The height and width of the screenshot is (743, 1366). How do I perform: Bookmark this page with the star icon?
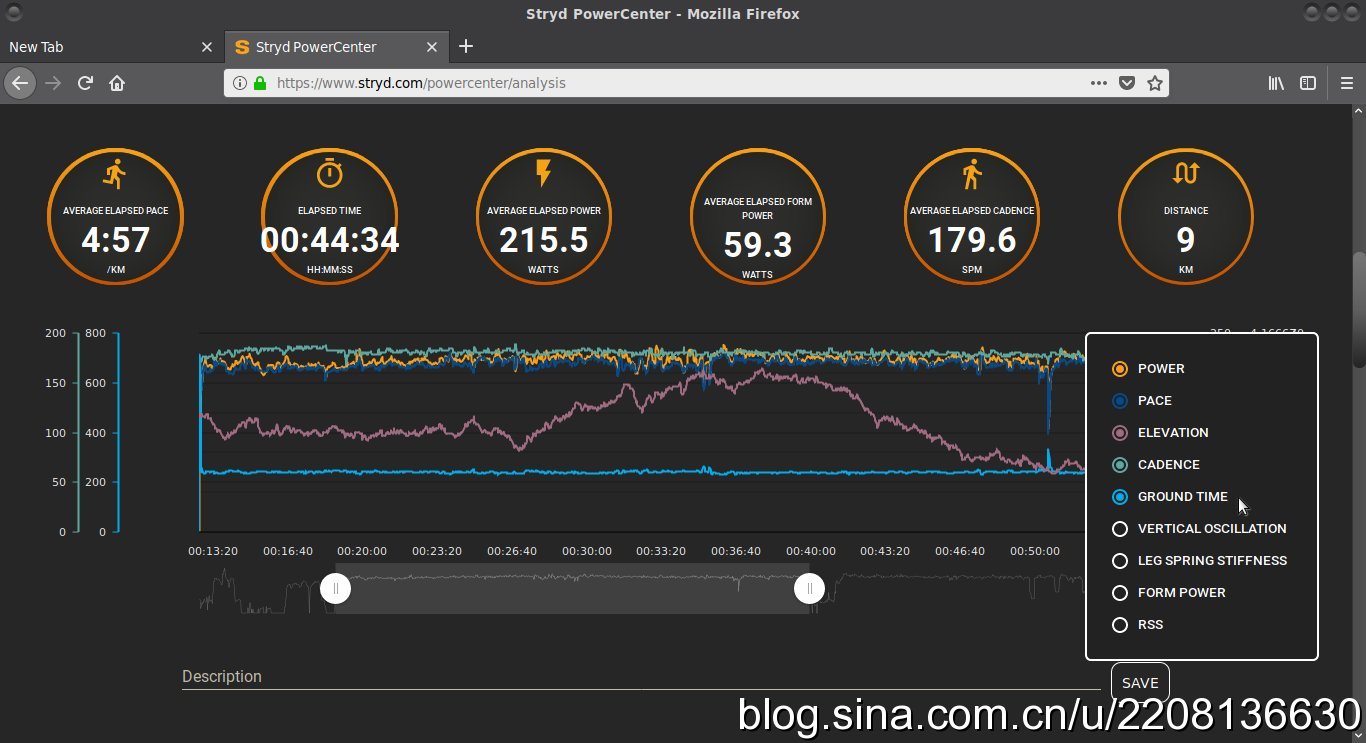1154,83
